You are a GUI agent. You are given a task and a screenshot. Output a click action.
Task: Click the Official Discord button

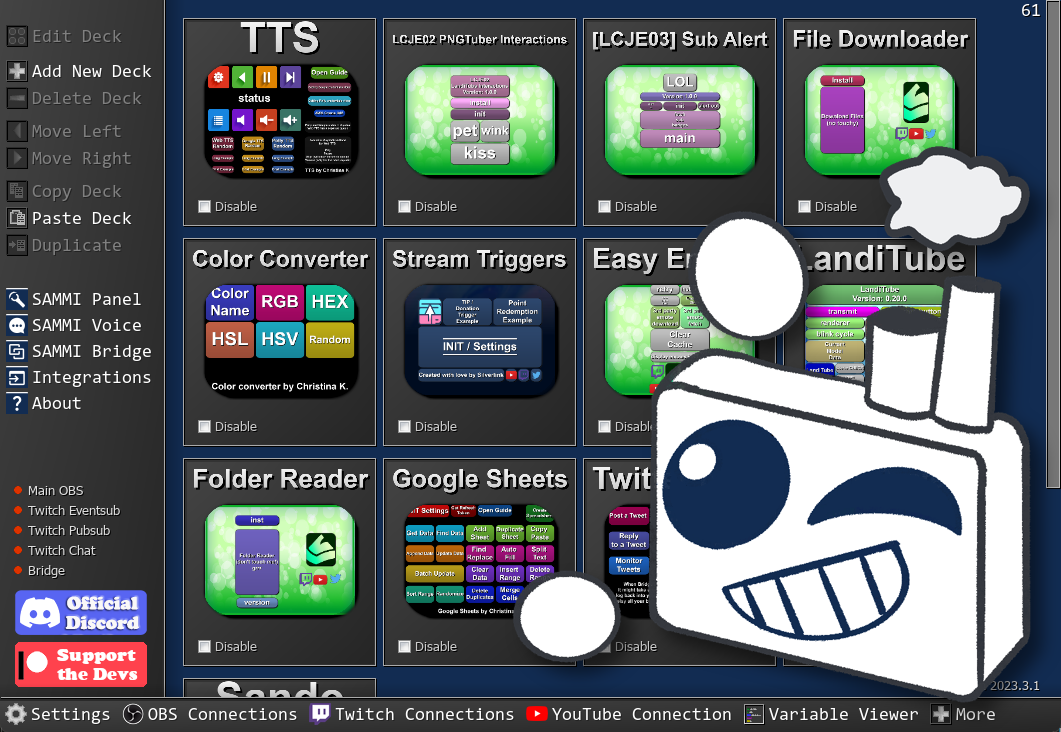[81, 612]
